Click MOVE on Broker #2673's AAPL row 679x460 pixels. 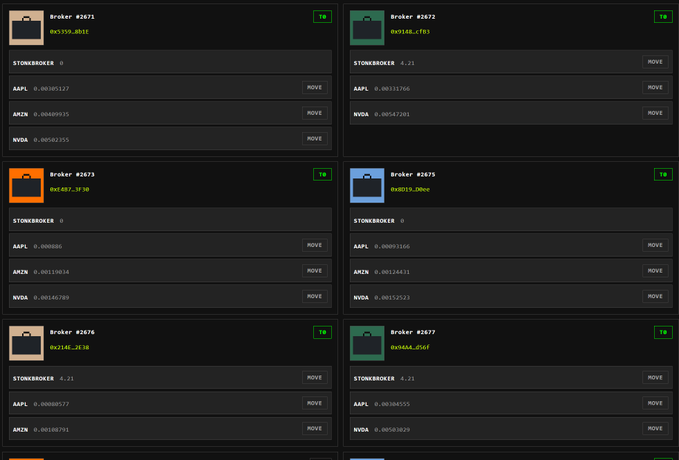pyautogui.click(x=314, y=245)
